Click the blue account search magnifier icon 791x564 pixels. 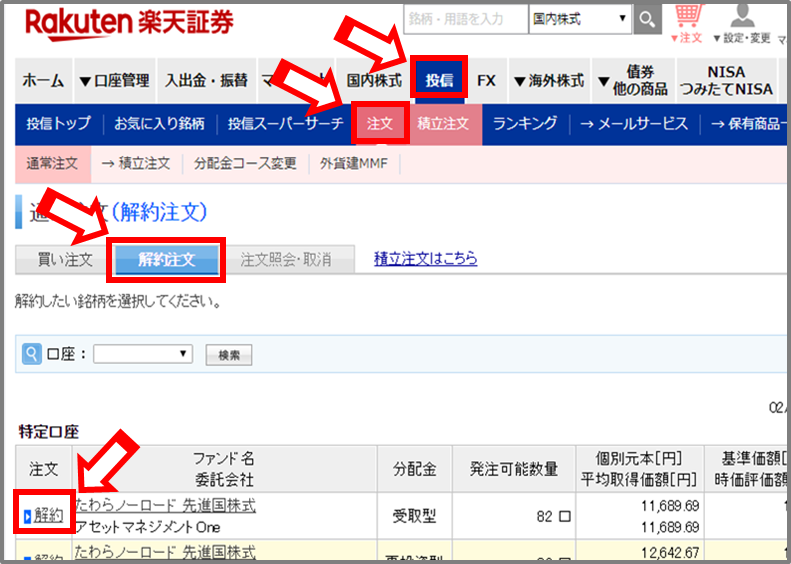coord(31,354)
